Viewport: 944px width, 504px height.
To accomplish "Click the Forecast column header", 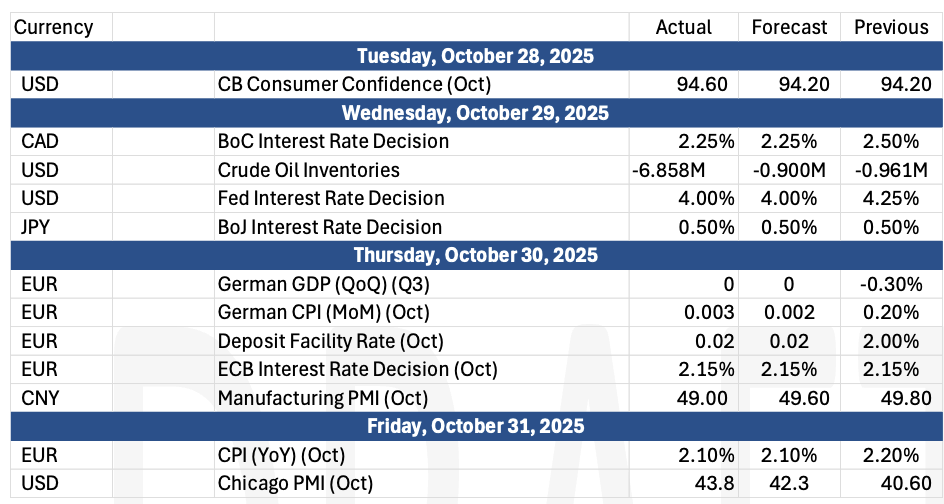I will coord(789,27).
